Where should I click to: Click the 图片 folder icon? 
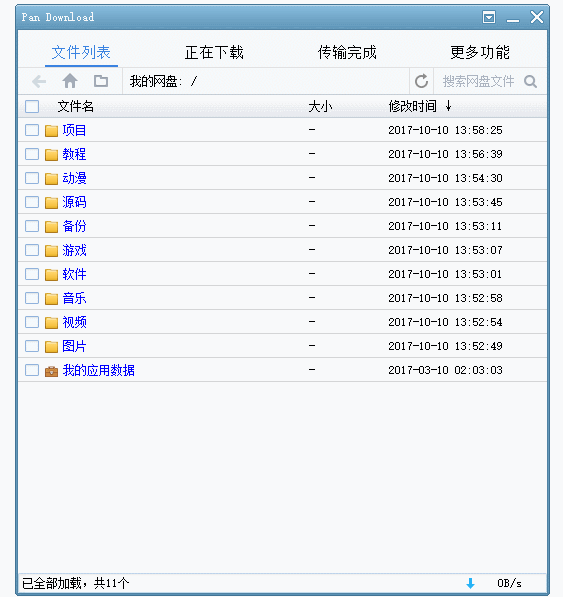coord(51,346)
